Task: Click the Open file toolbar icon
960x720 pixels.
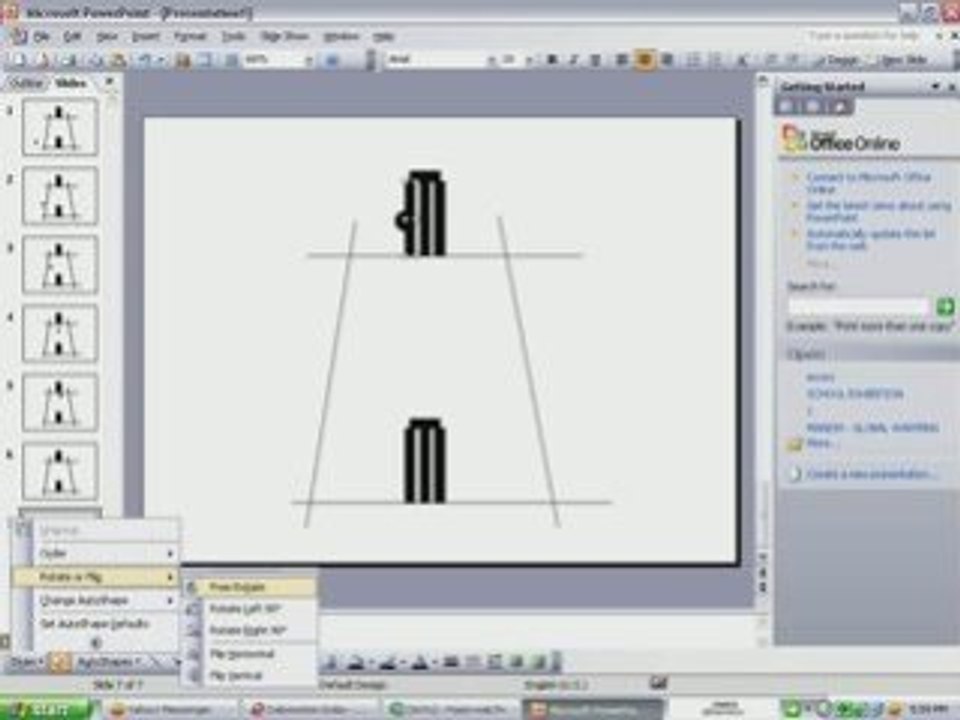Action: [x=41, y=59]
